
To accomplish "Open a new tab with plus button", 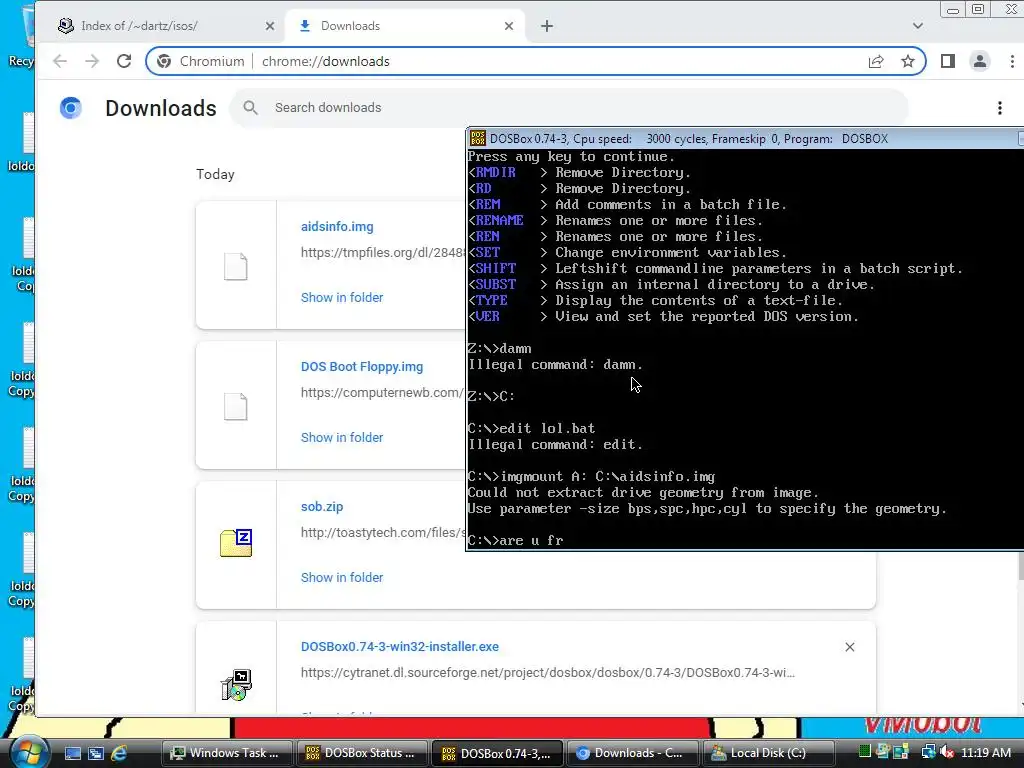I will (547, 26).
